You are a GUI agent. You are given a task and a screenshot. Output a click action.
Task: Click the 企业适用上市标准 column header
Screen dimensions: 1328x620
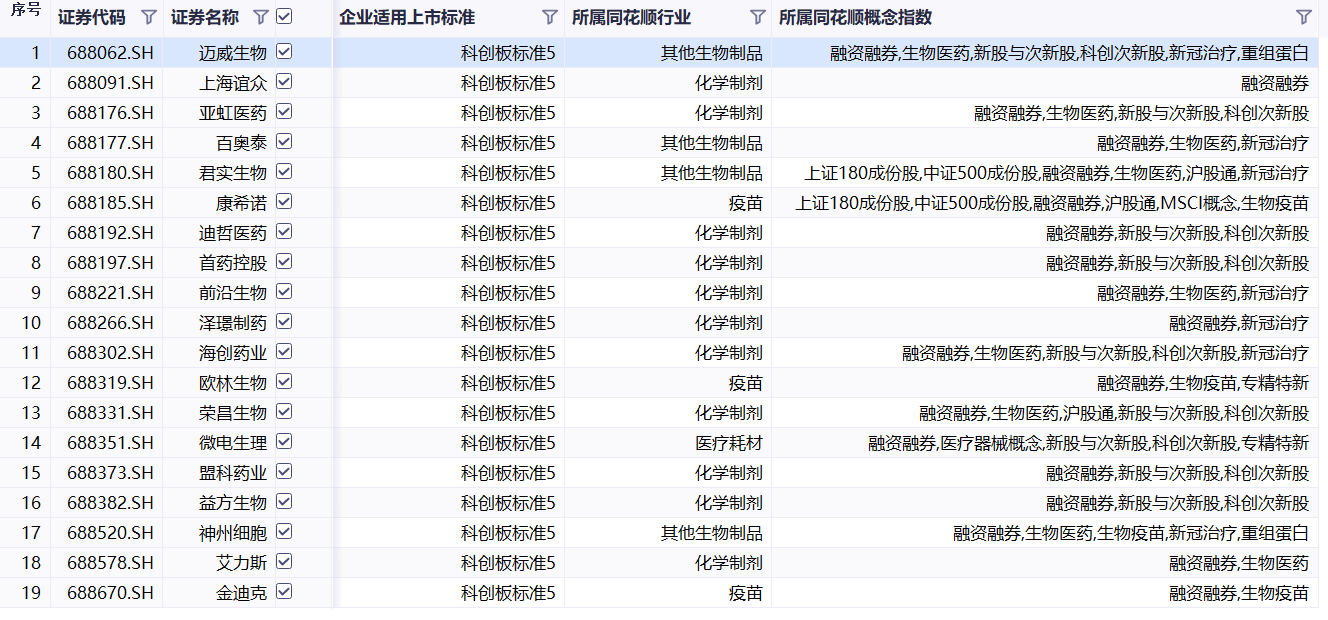click(407, 18)
